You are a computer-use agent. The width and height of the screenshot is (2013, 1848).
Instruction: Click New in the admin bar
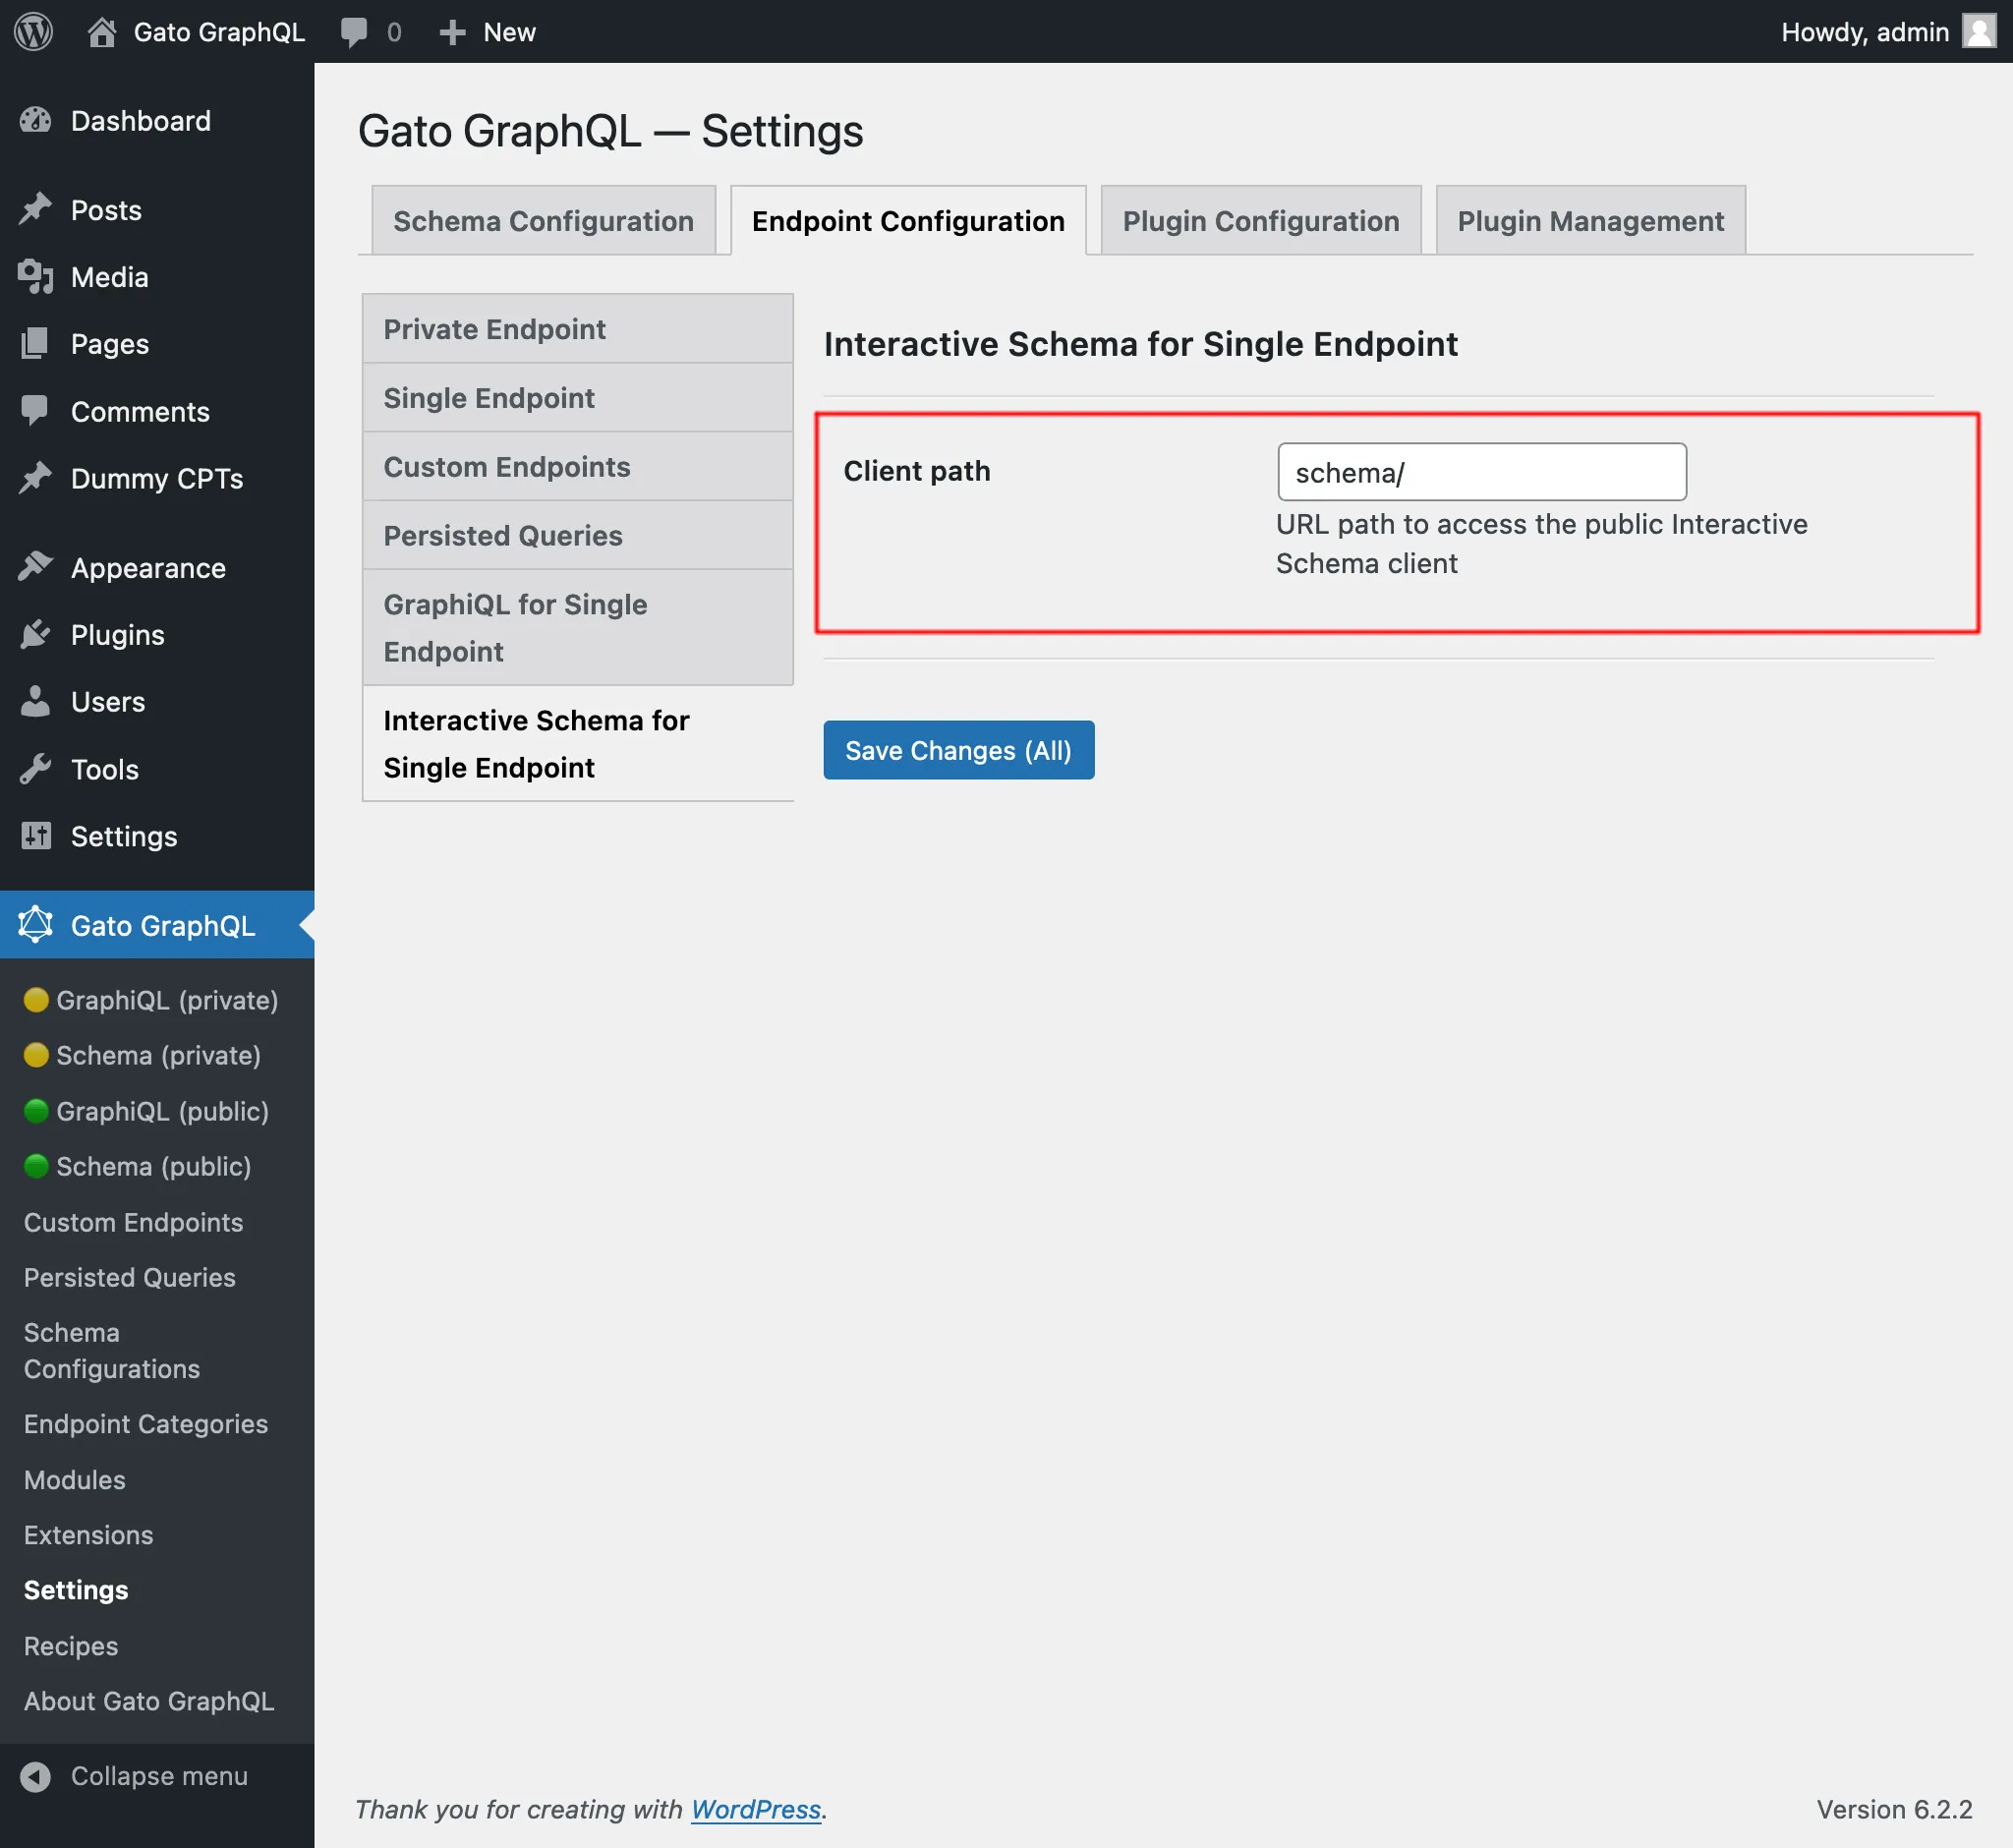(x=509, y=32)
